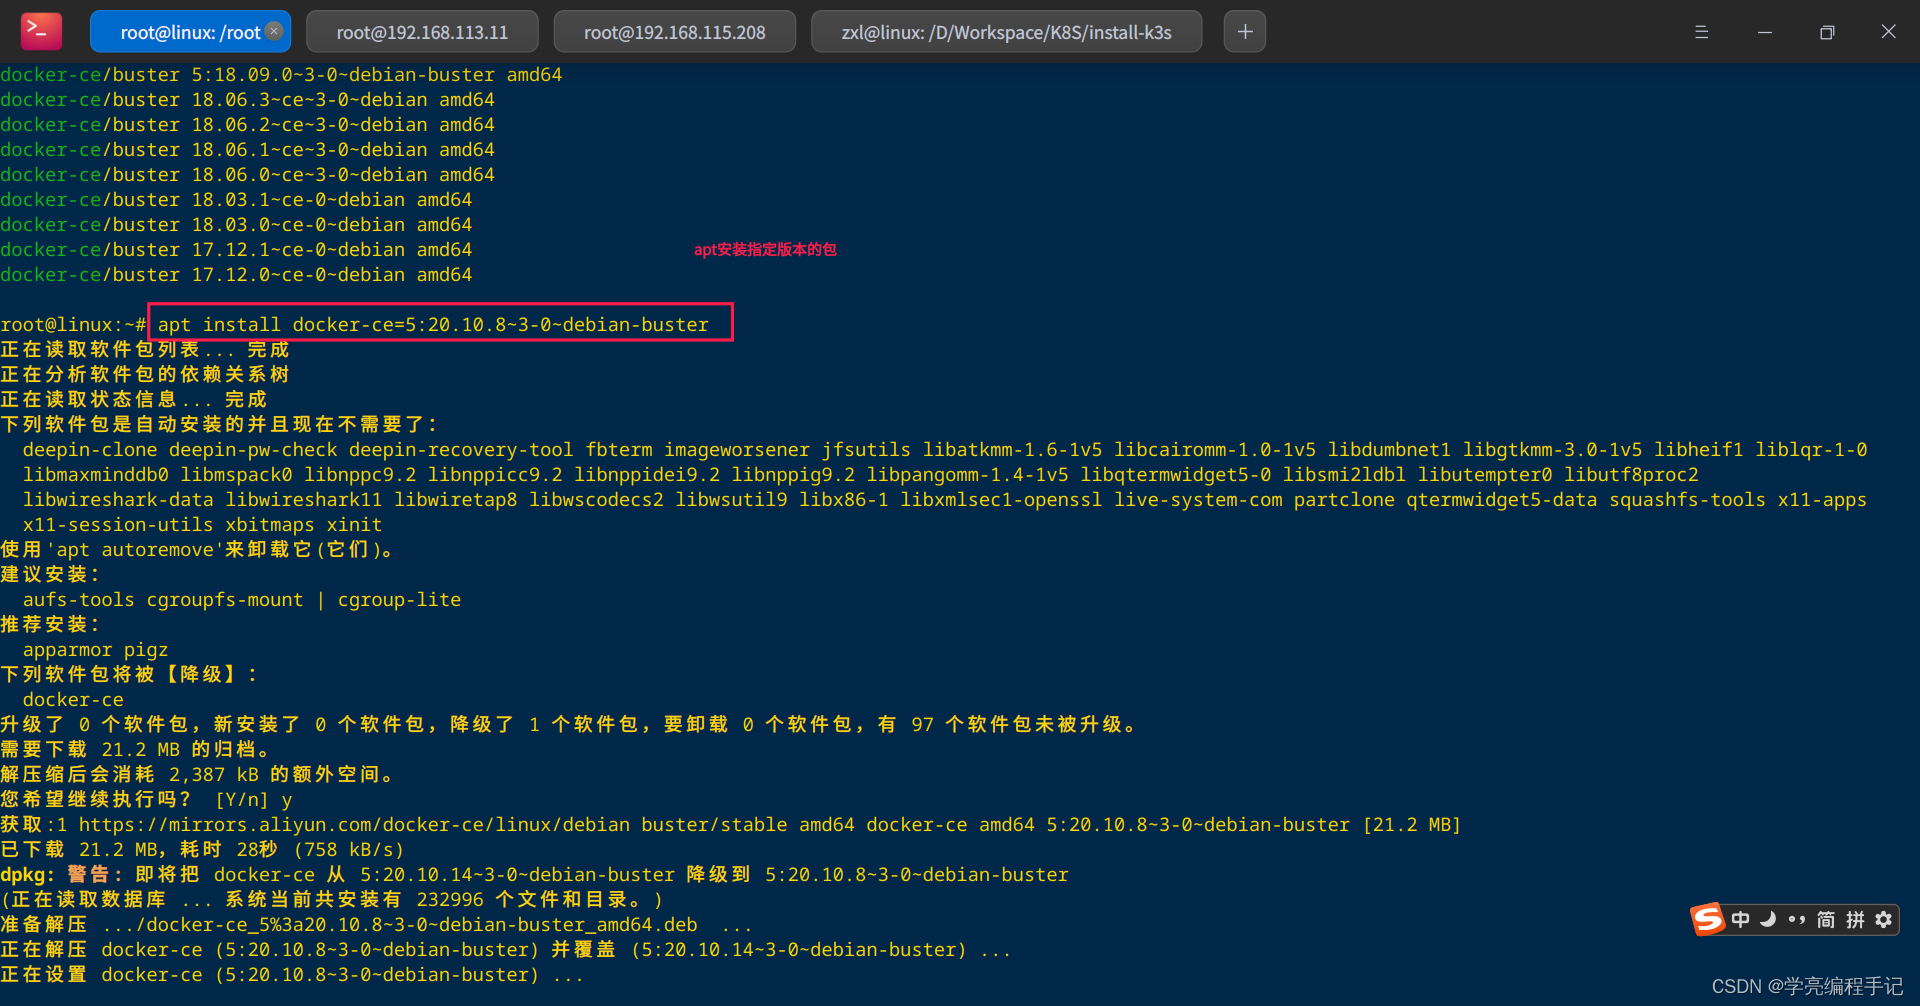Switch simplified/traditional via 简 button
Viewport: 1920px width, 1006px height.
point(1826,920)
